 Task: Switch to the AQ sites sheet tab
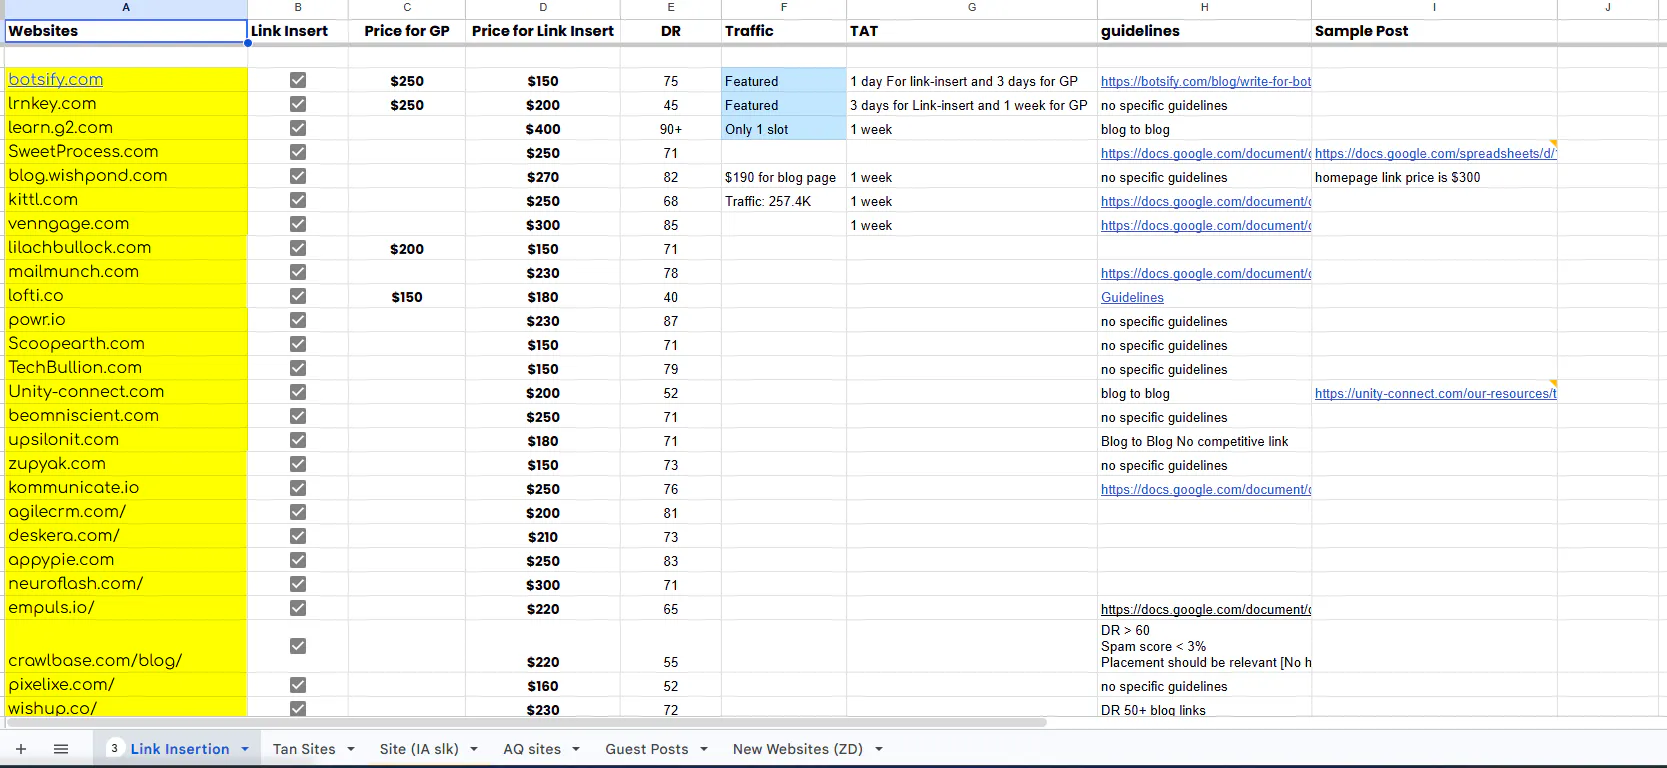coord(532,749)
